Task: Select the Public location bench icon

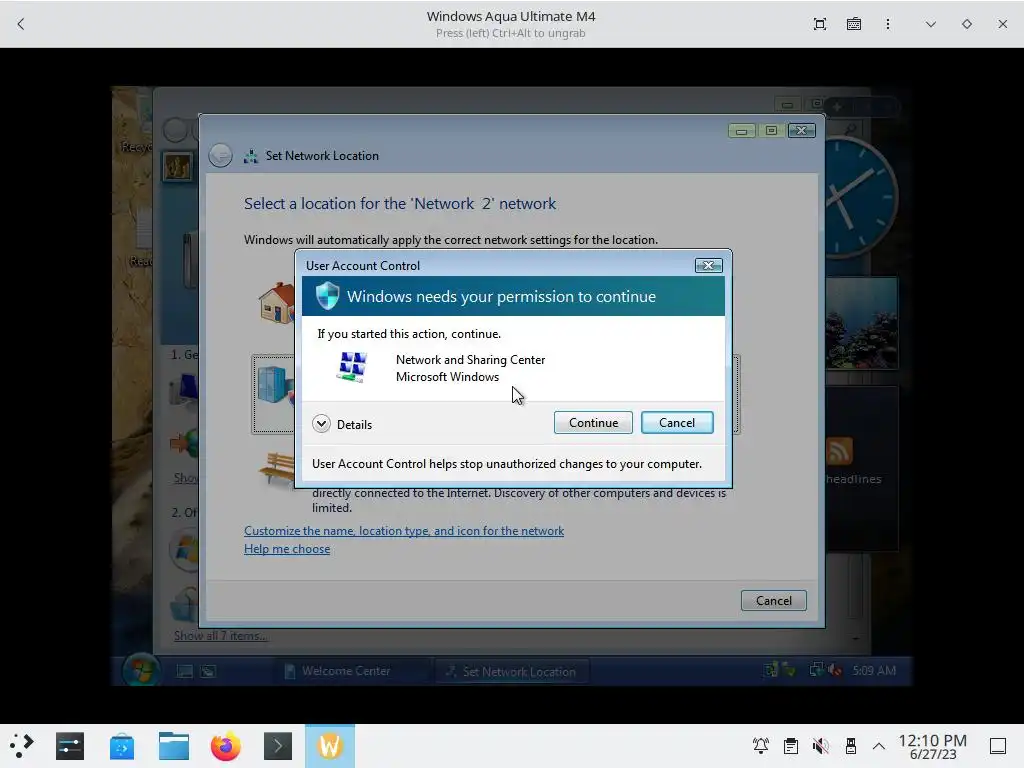Action: pos(277,468)
